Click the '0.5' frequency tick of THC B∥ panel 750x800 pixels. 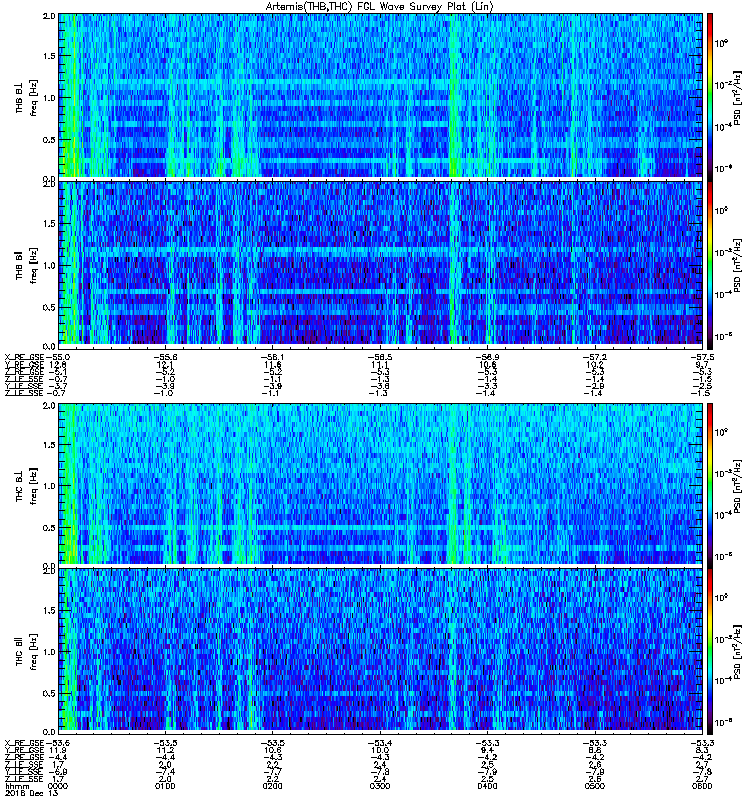(49, 694)
